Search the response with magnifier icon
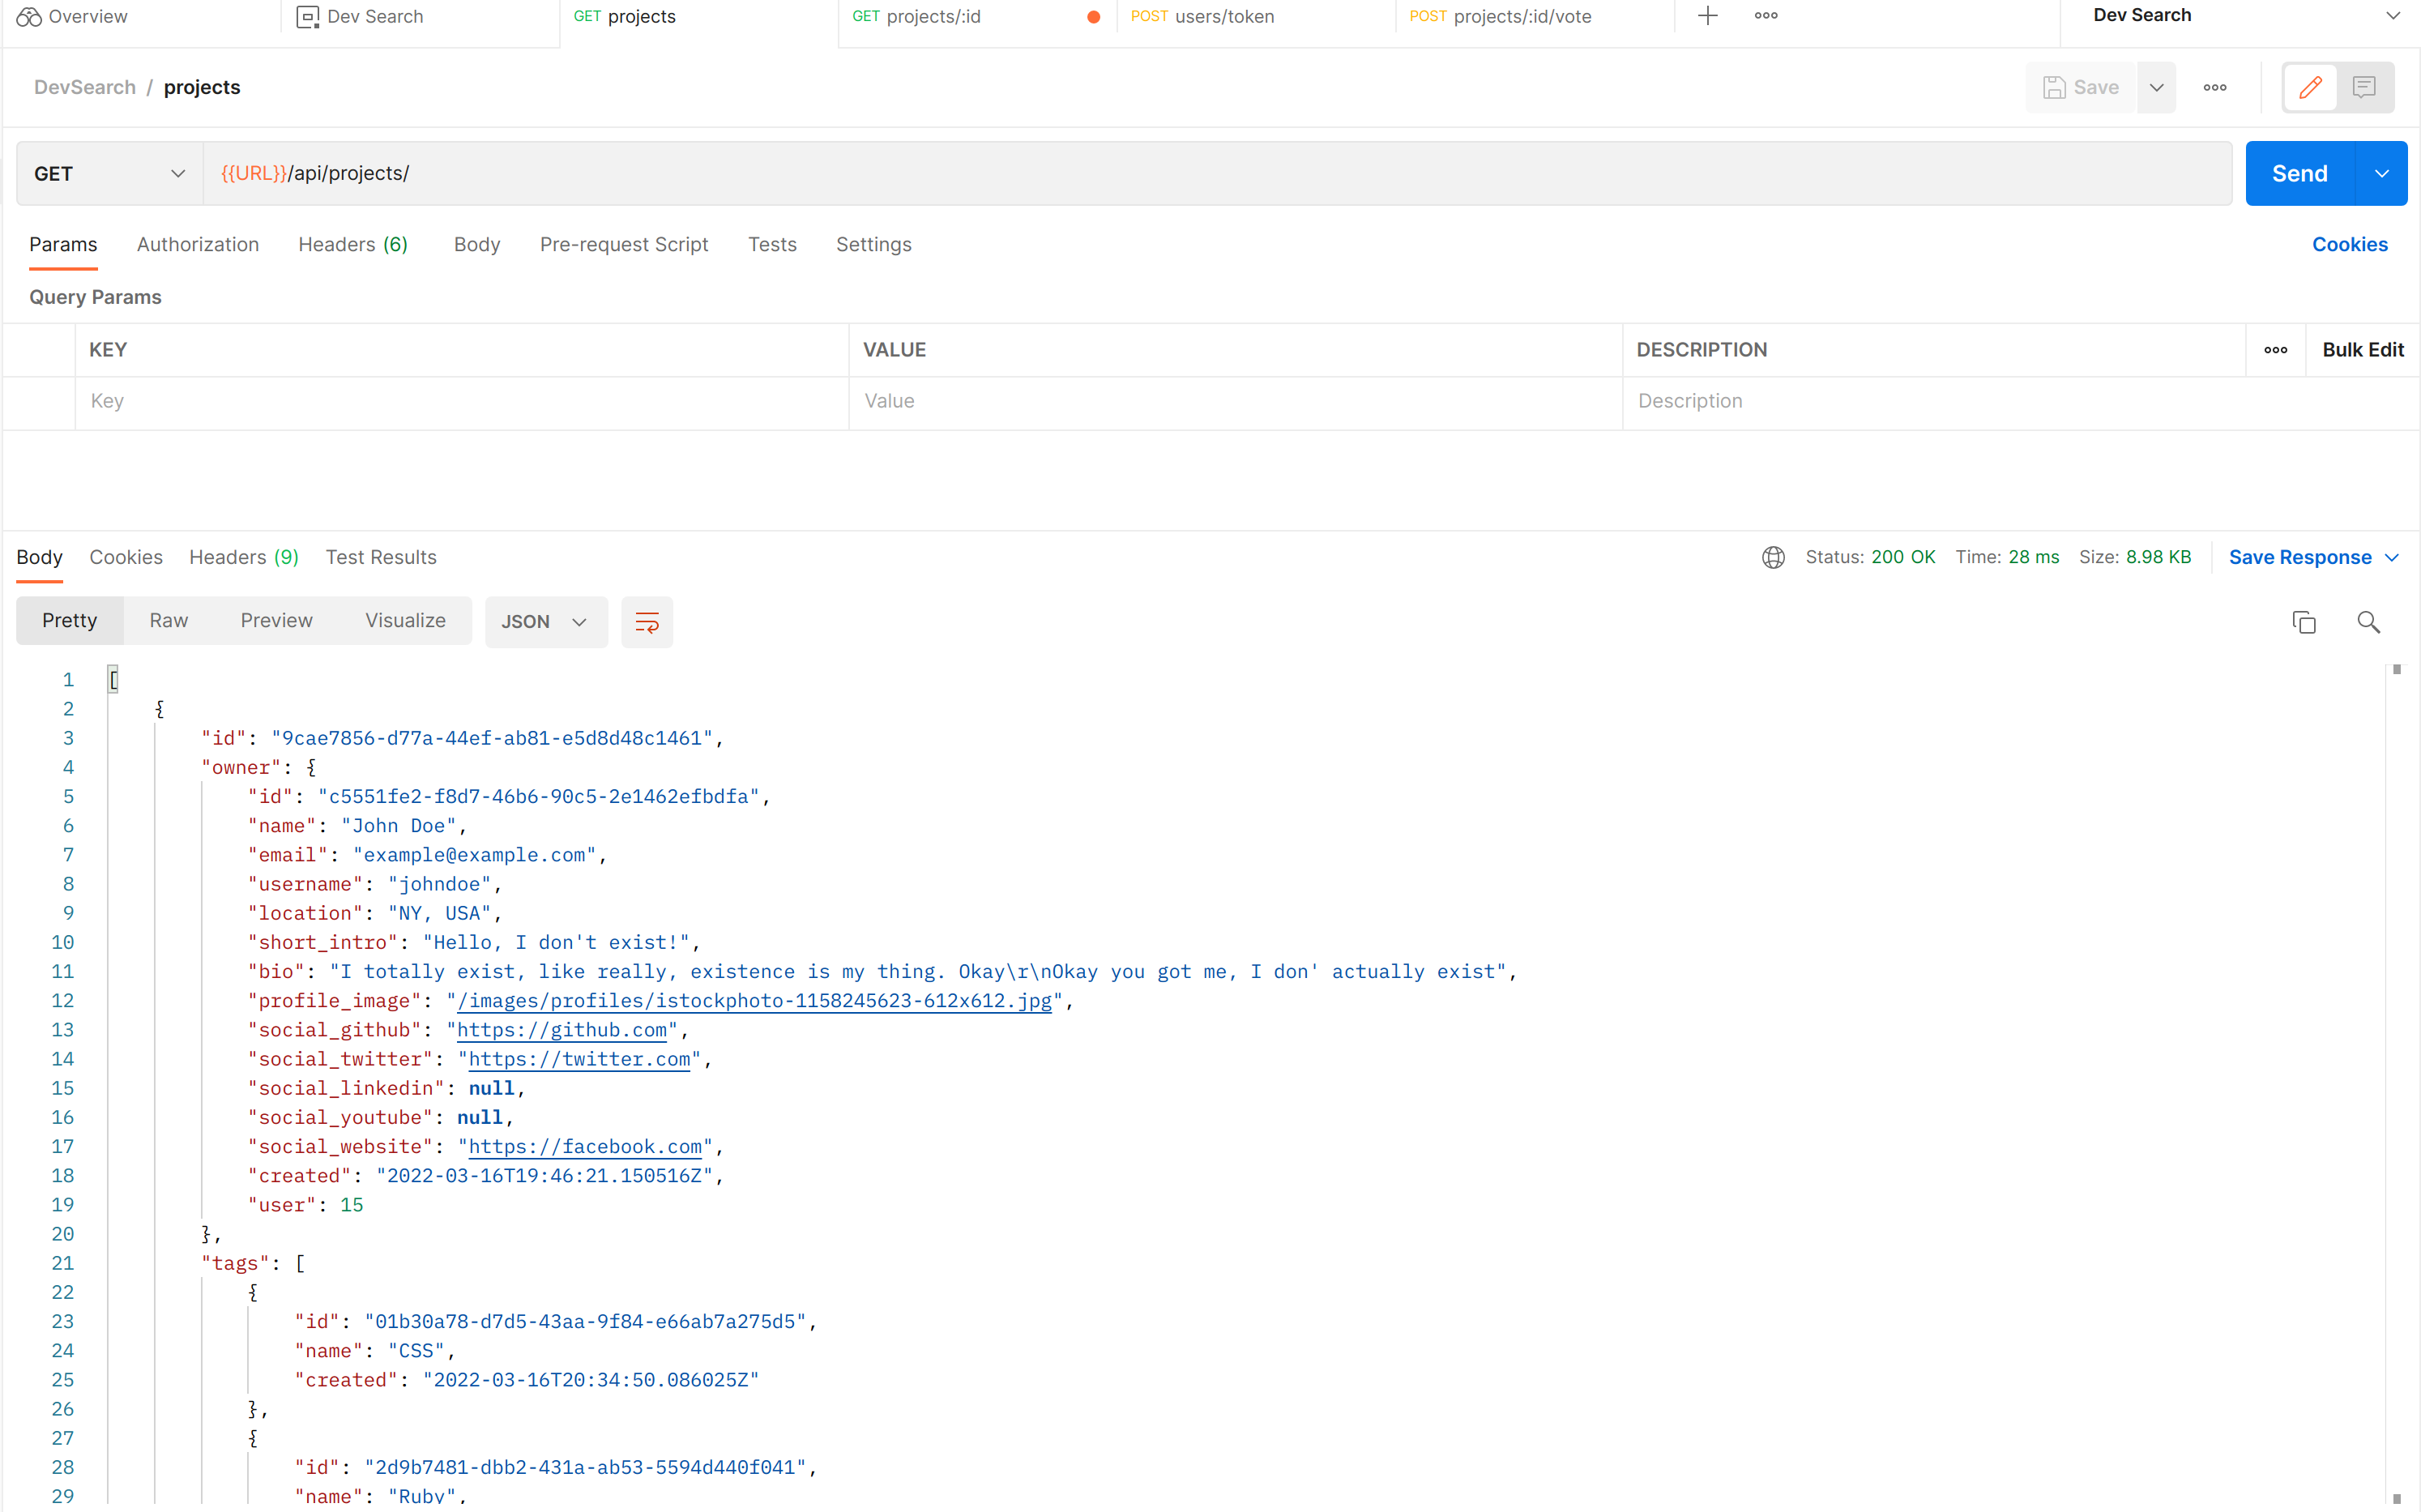Image resolution: width=2421 pixels, height=1512 pixels. (2368, 622)
